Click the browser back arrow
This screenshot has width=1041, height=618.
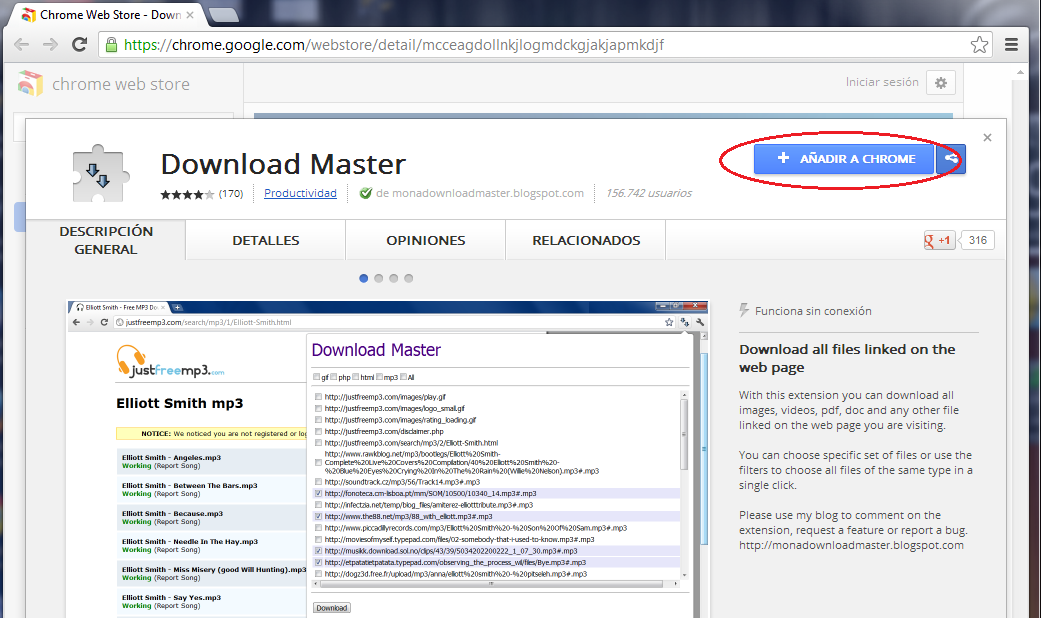point(22,45)
